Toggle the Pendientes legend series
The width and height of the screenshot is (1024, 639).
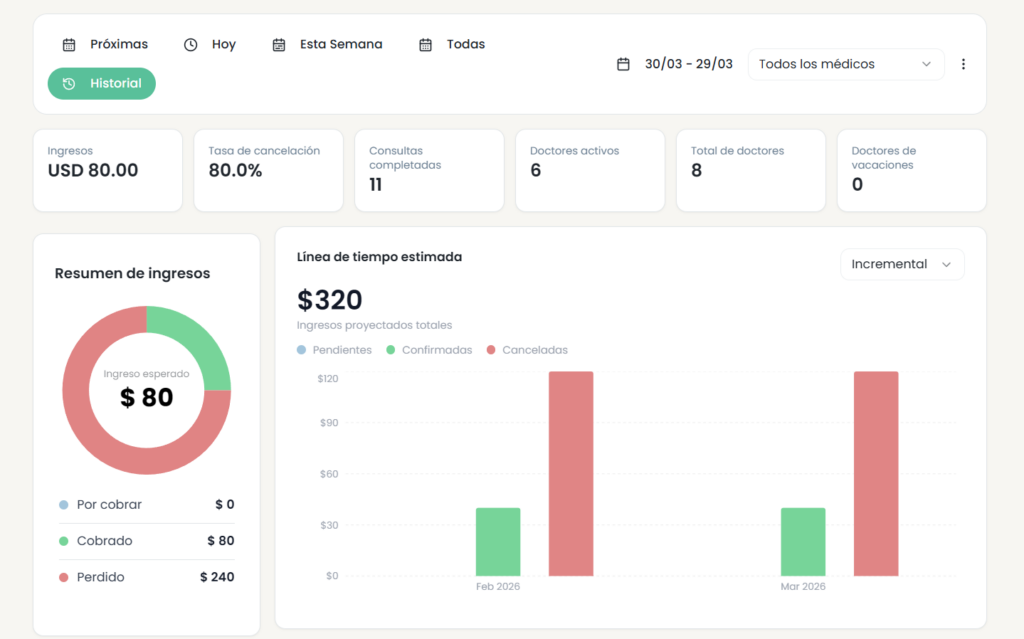coord(334,350)
